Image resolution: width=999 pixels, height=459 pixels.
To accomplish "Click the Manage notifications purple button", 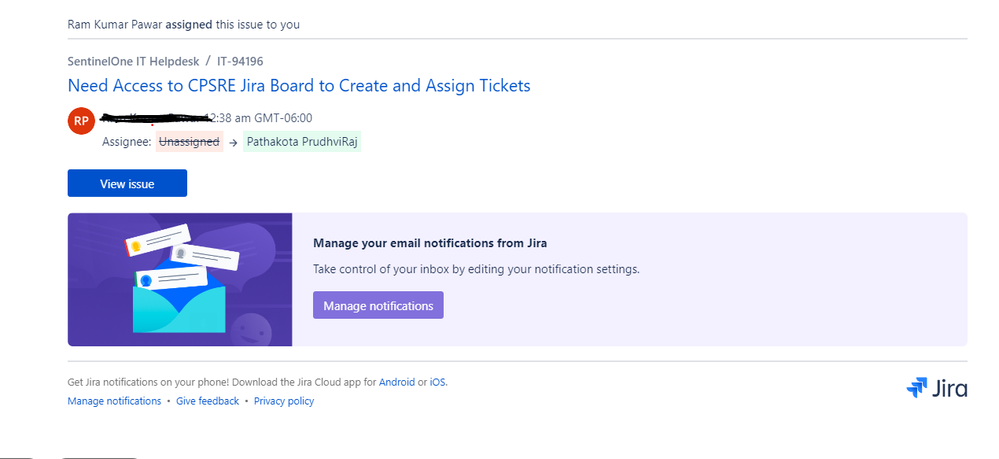I will (378, 305).
